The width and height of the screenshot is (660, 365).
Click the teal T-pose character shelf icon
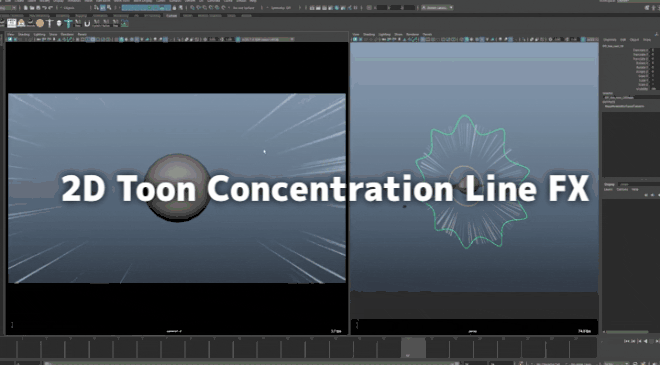(69, 23)
